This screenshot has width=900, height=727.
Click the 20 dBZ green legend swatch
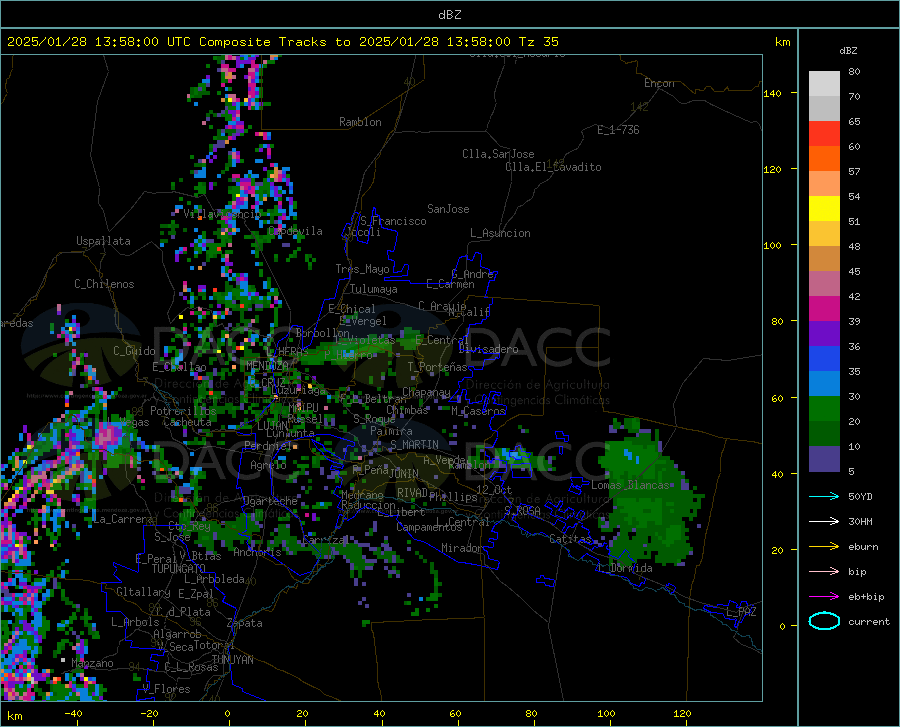[824, 409]
